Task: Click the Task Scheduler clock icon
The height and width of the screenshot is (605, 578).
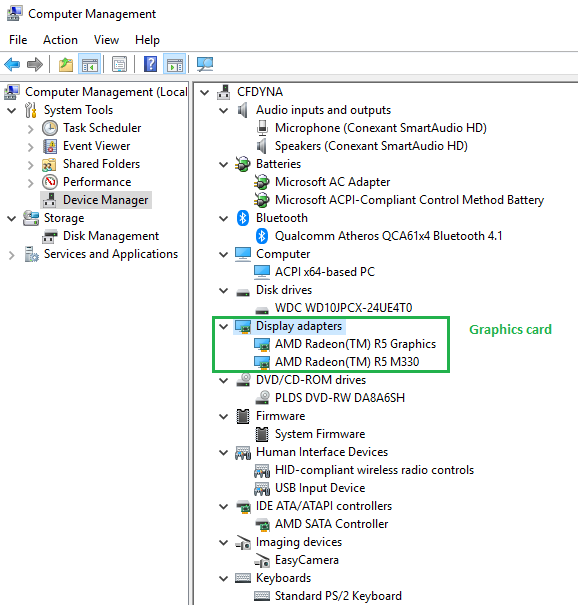Action: click(50, 128)
